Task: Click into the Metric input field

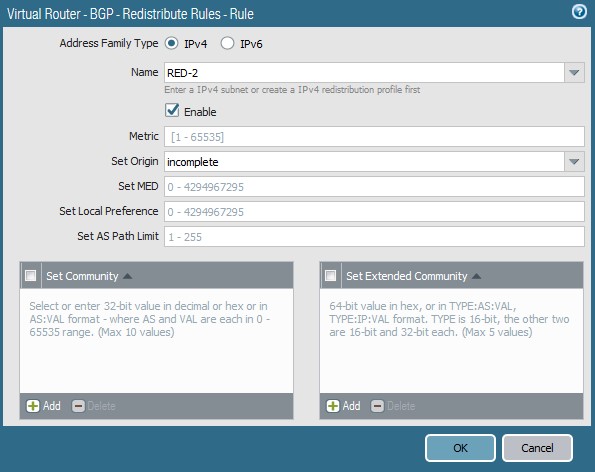Action: coord(374,137)
